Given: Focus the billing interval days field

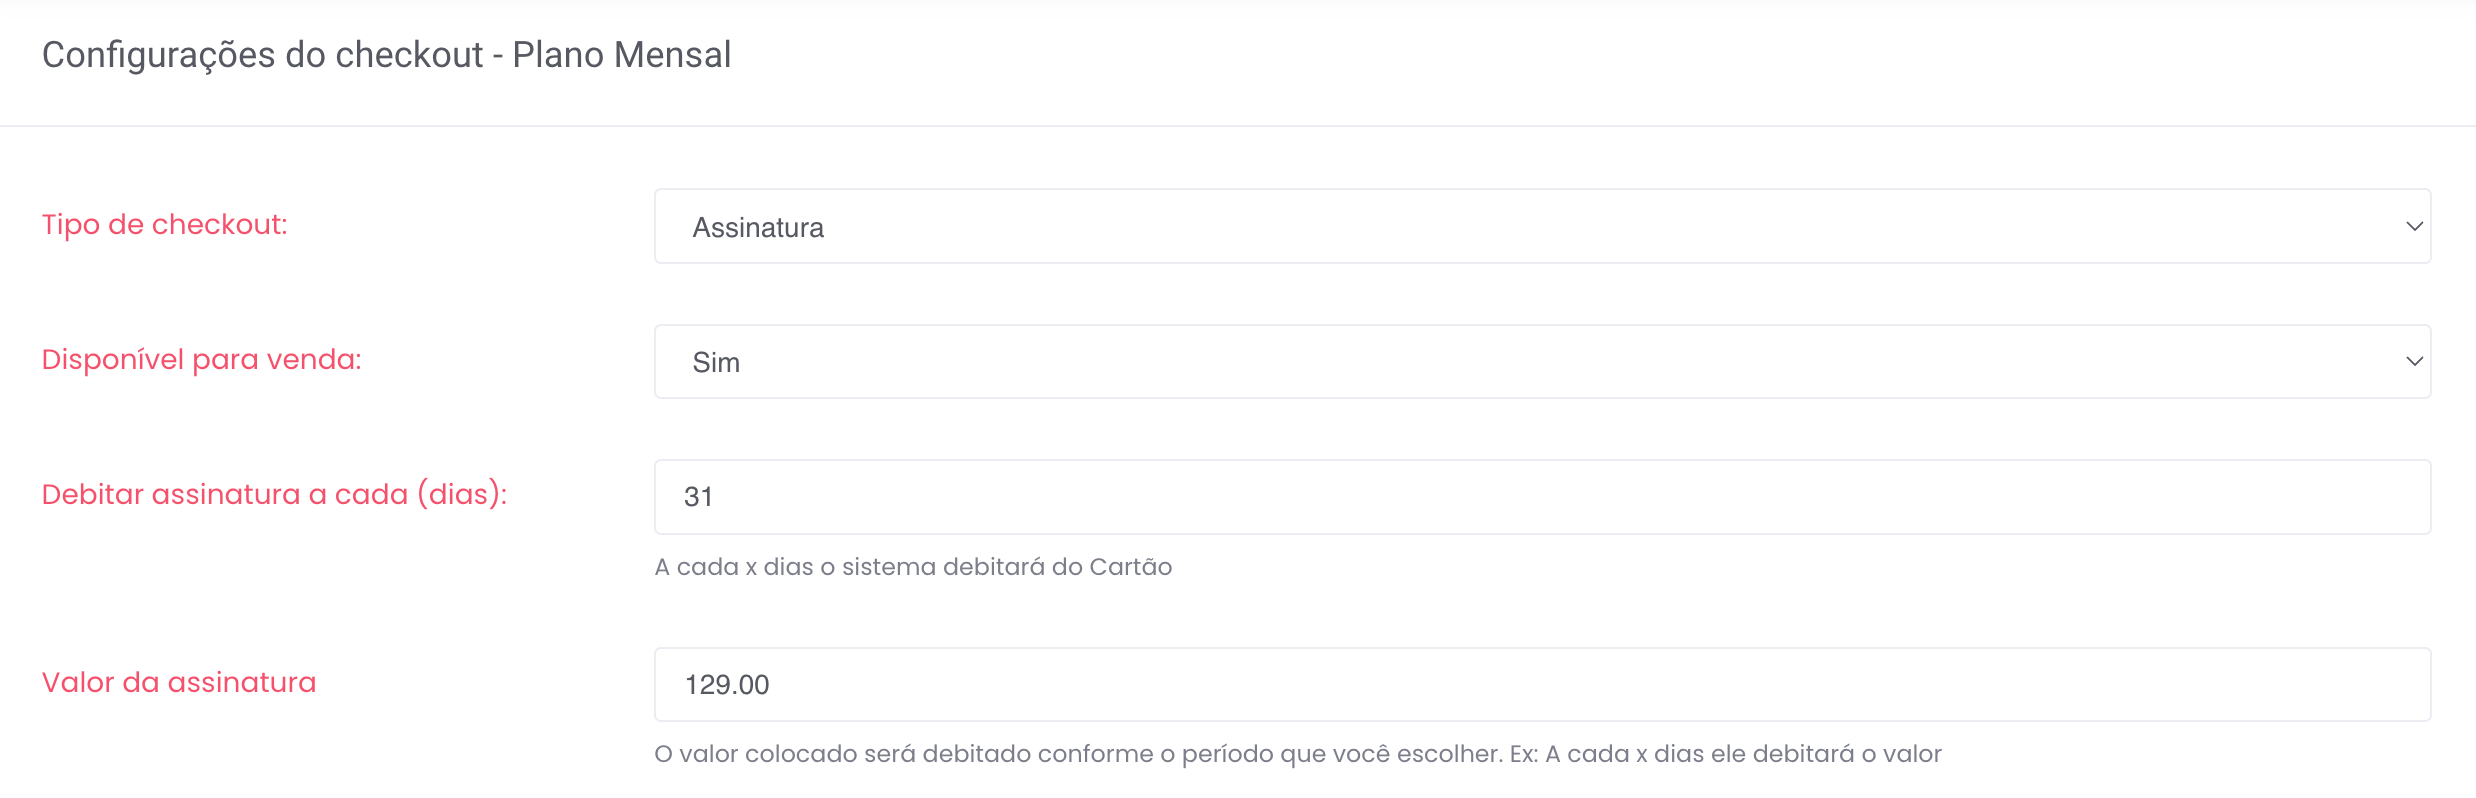Looking at the screenshot, I should point(1540,497).
